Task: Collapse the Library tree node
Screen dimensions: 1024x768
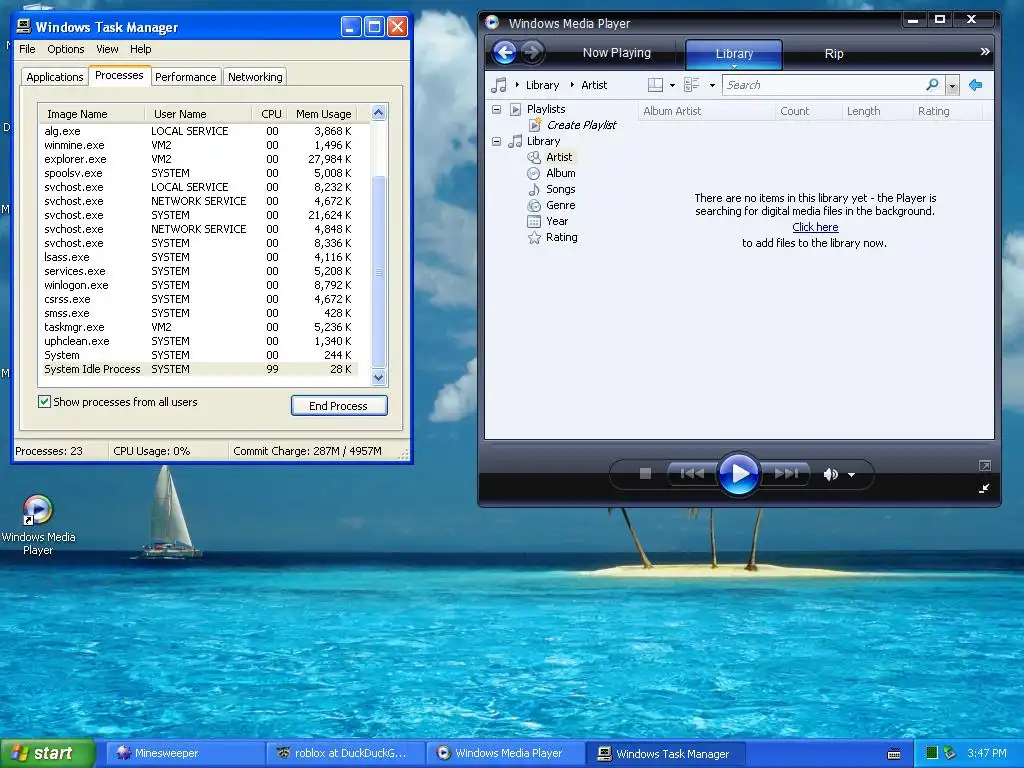Action: pos(497,141)
